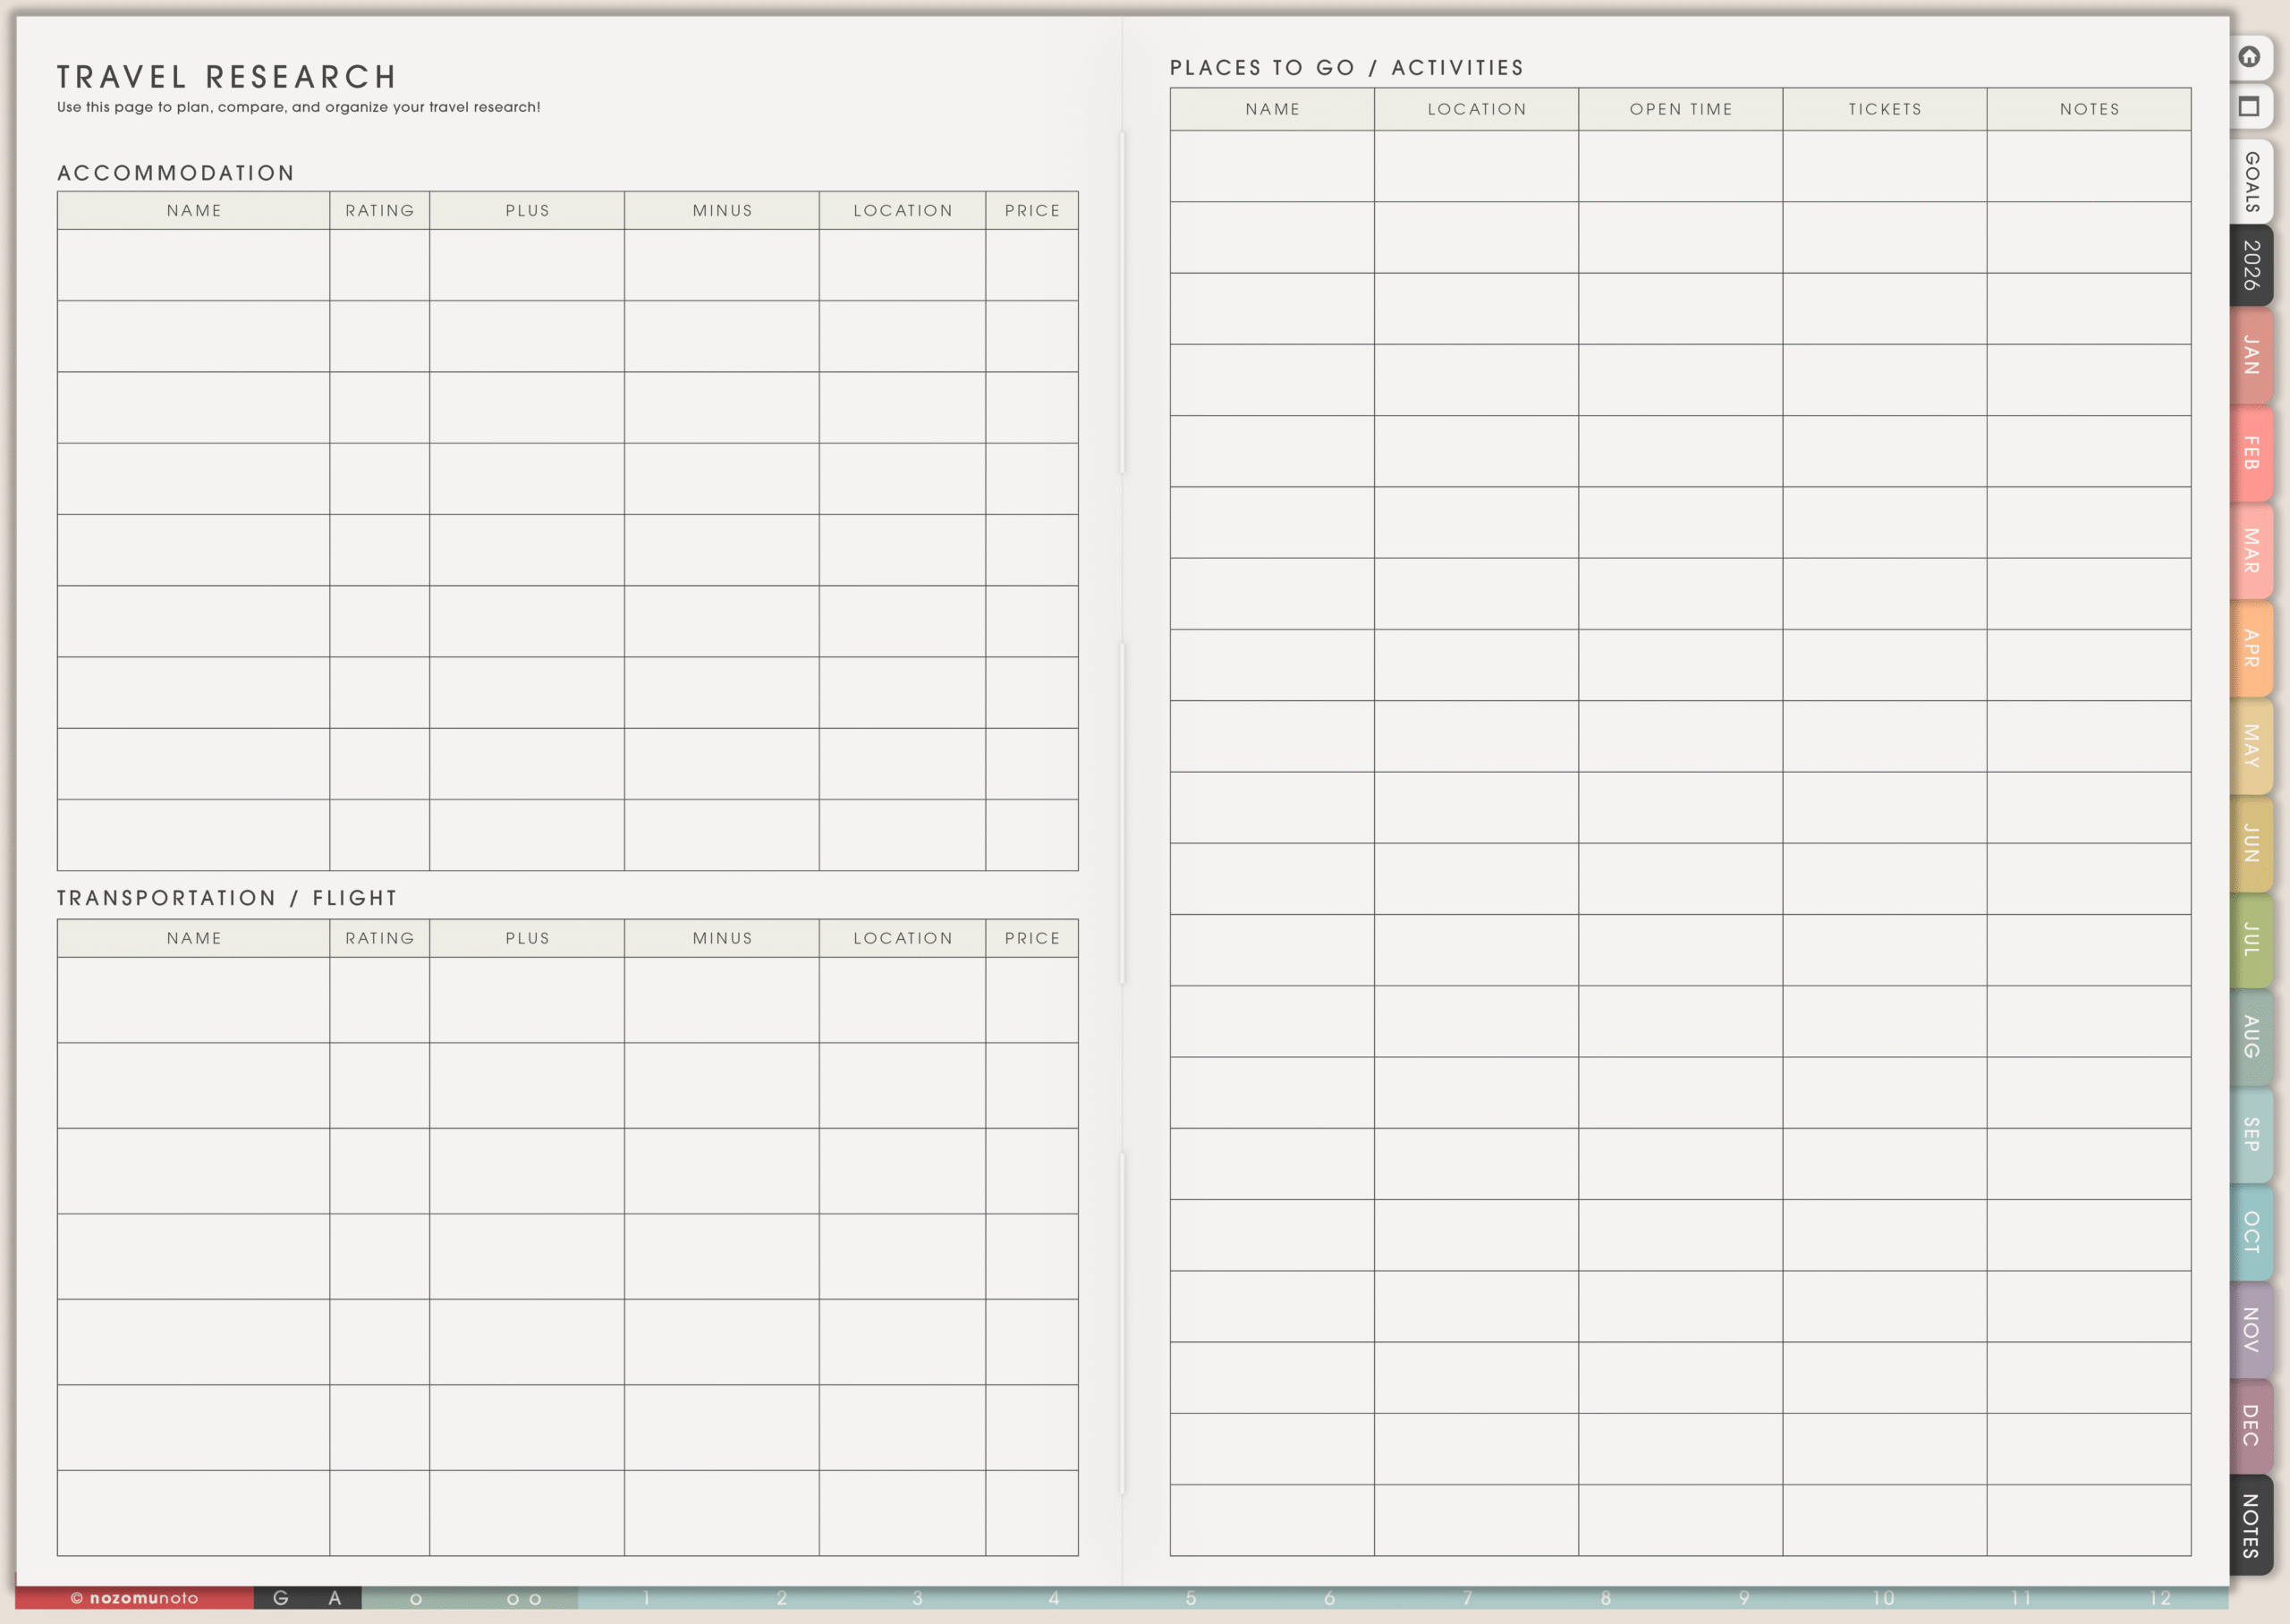Click the home icon tab
This screenshot has height=1624, width=2290.
tap(2249, 57)
